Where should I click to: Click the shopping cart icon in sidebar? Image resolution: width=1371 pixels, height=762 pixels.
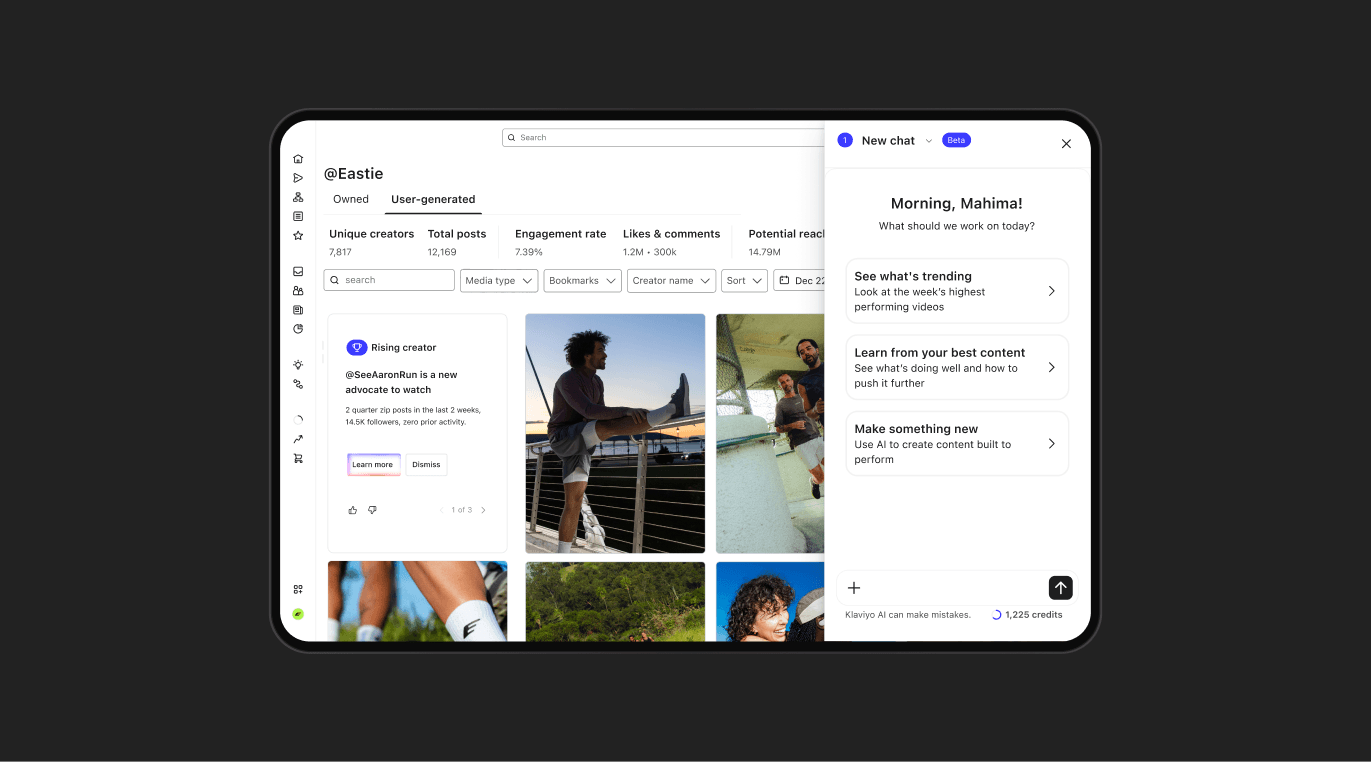pyautogui.click(x=298, y=458)
